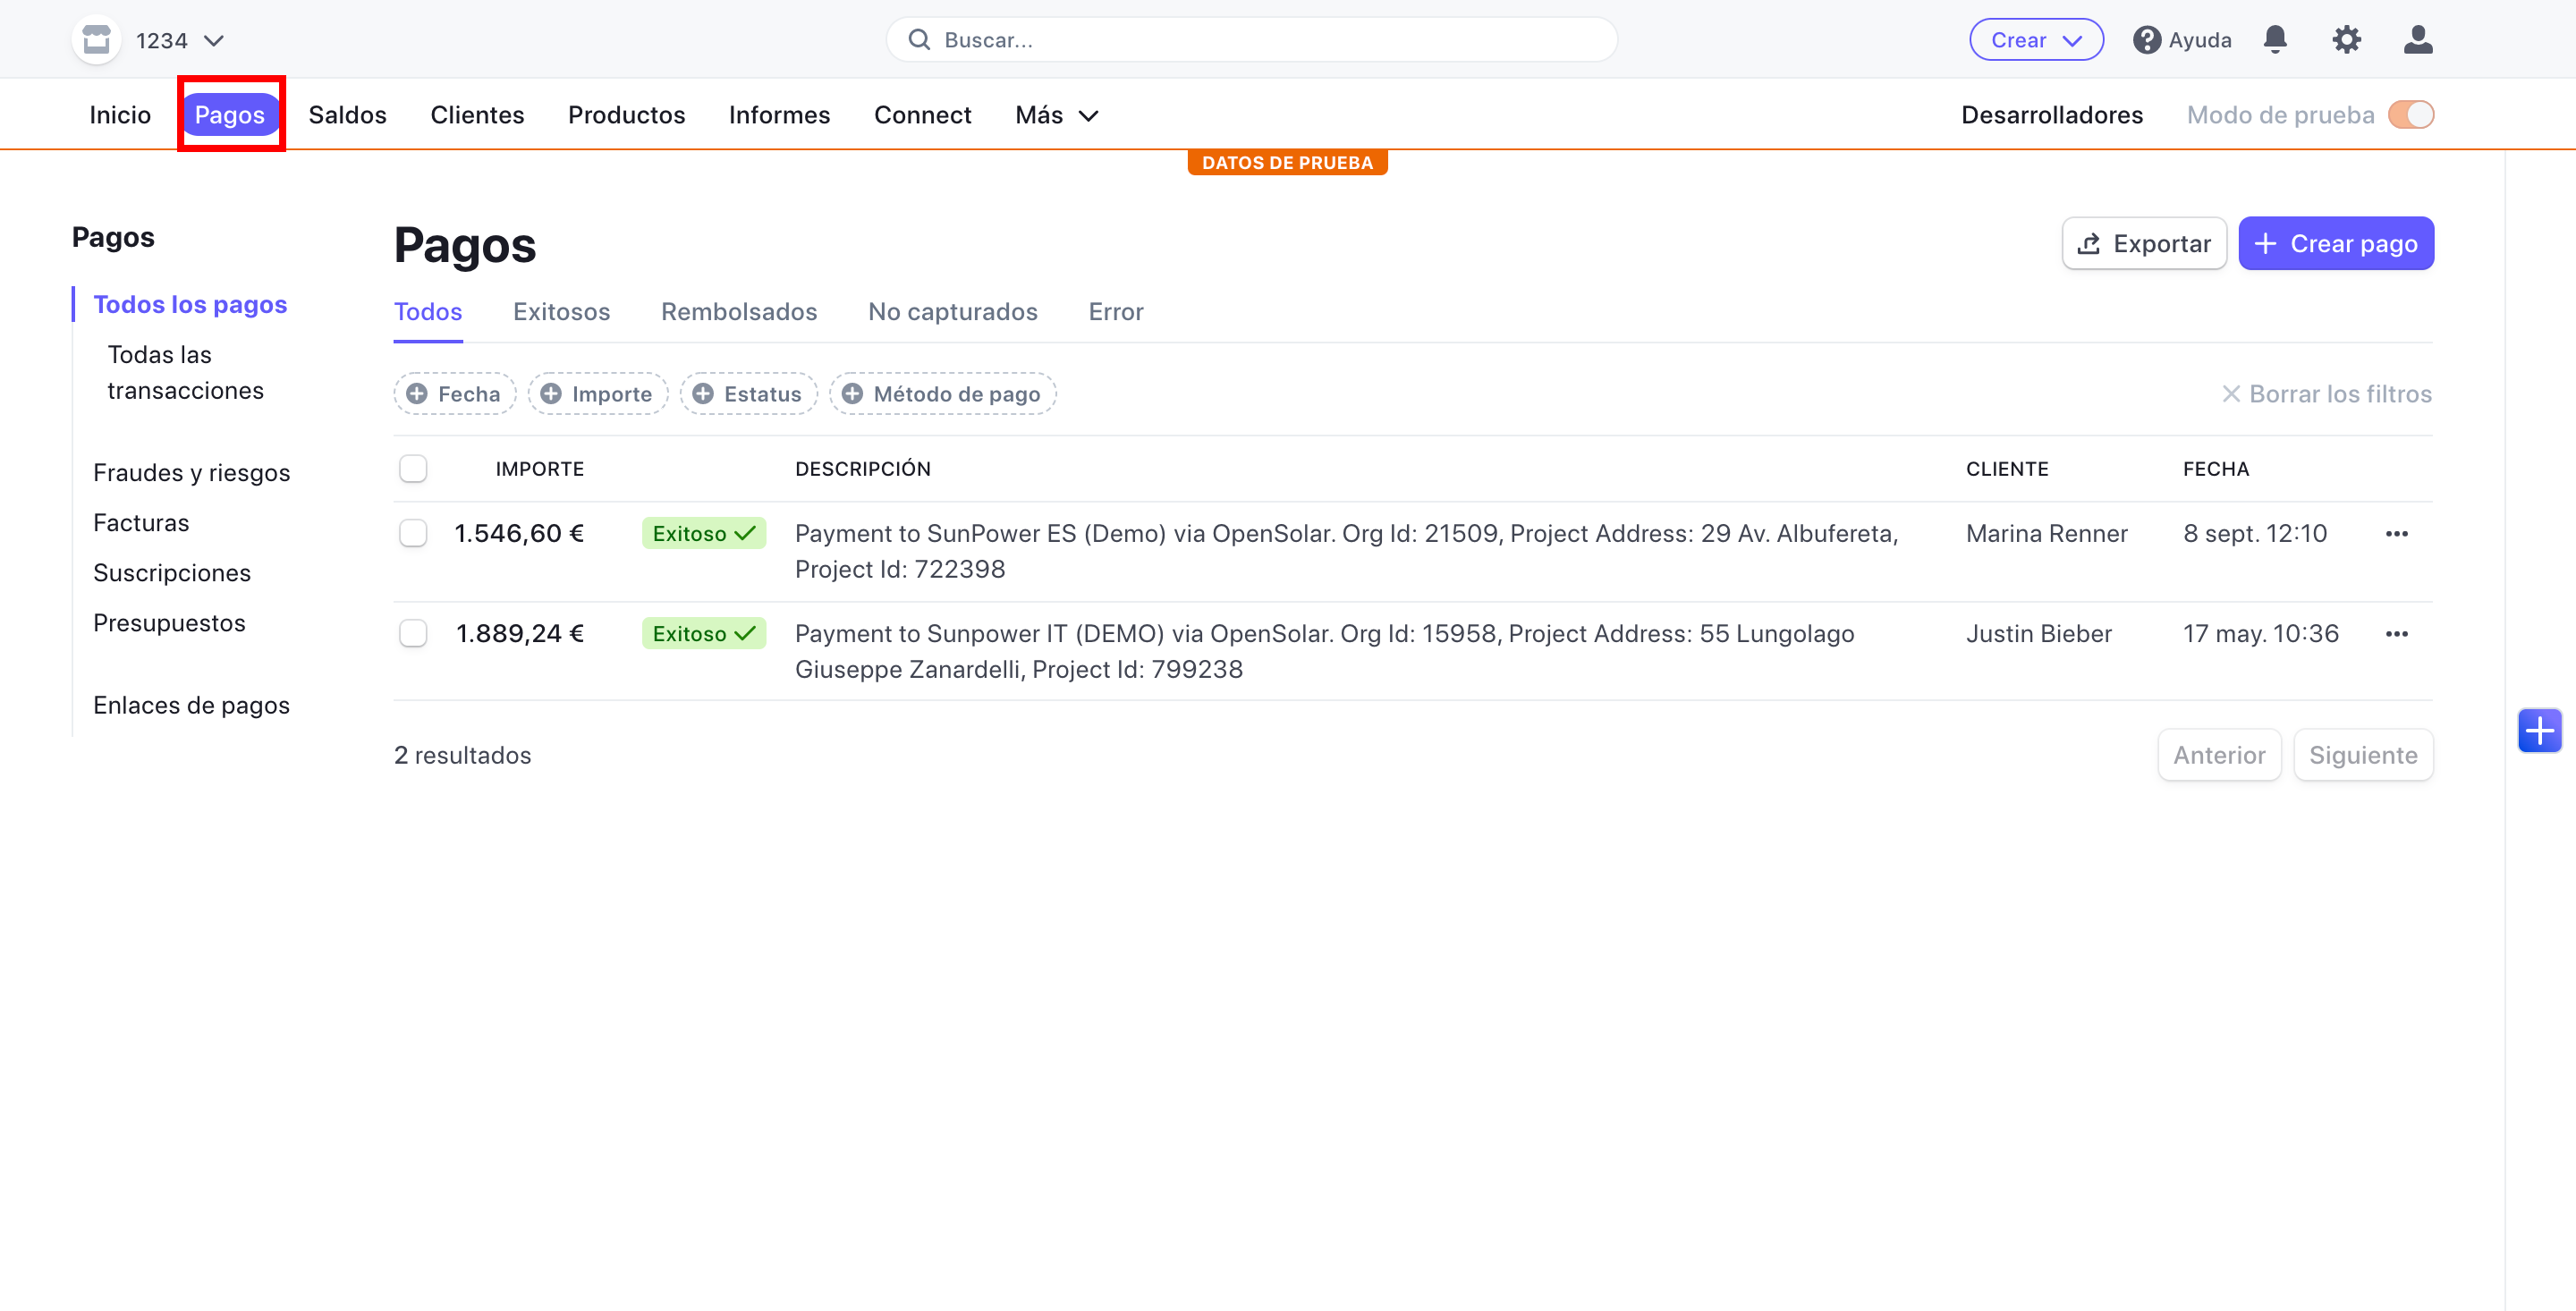
Task: Open the settings gear icon
Action: click(2346, 40)
